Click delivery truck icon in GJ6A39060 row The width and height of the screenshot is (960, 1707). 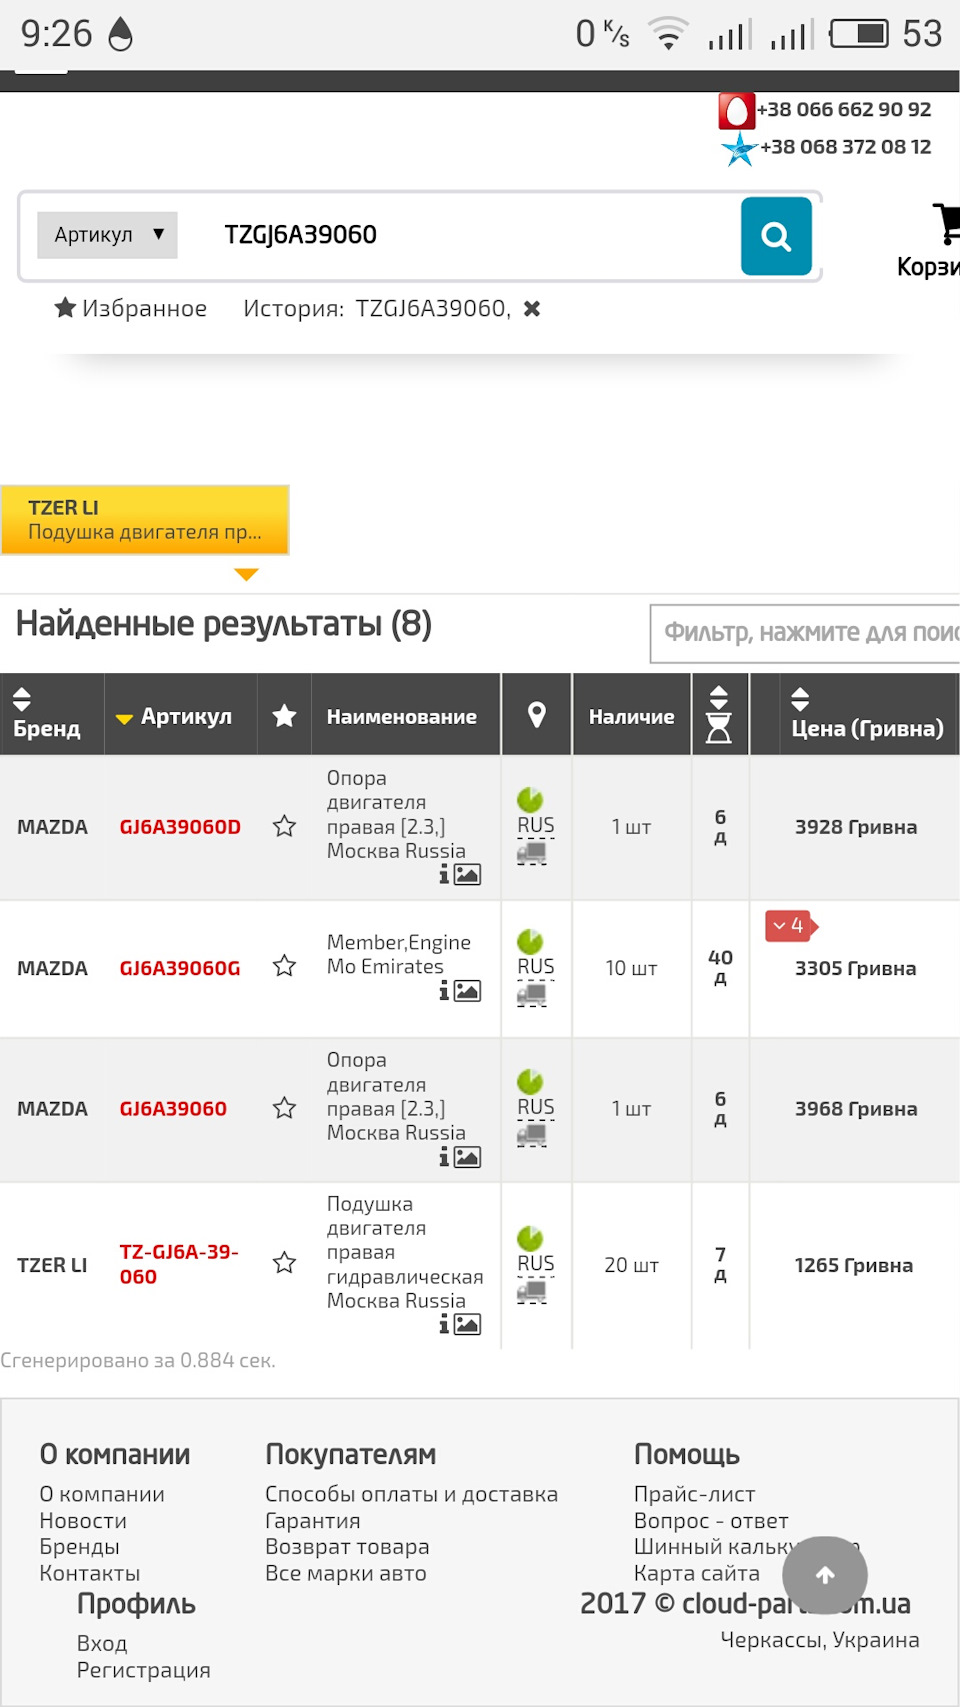tap(532, 1135)
